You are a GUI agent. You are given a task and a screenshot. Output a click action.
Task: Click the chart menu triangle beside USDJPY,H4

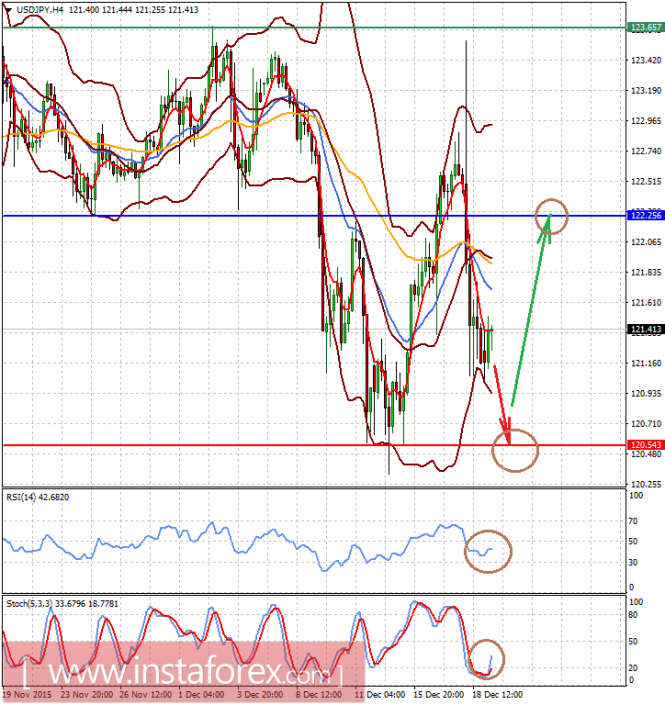pos(8,9)
